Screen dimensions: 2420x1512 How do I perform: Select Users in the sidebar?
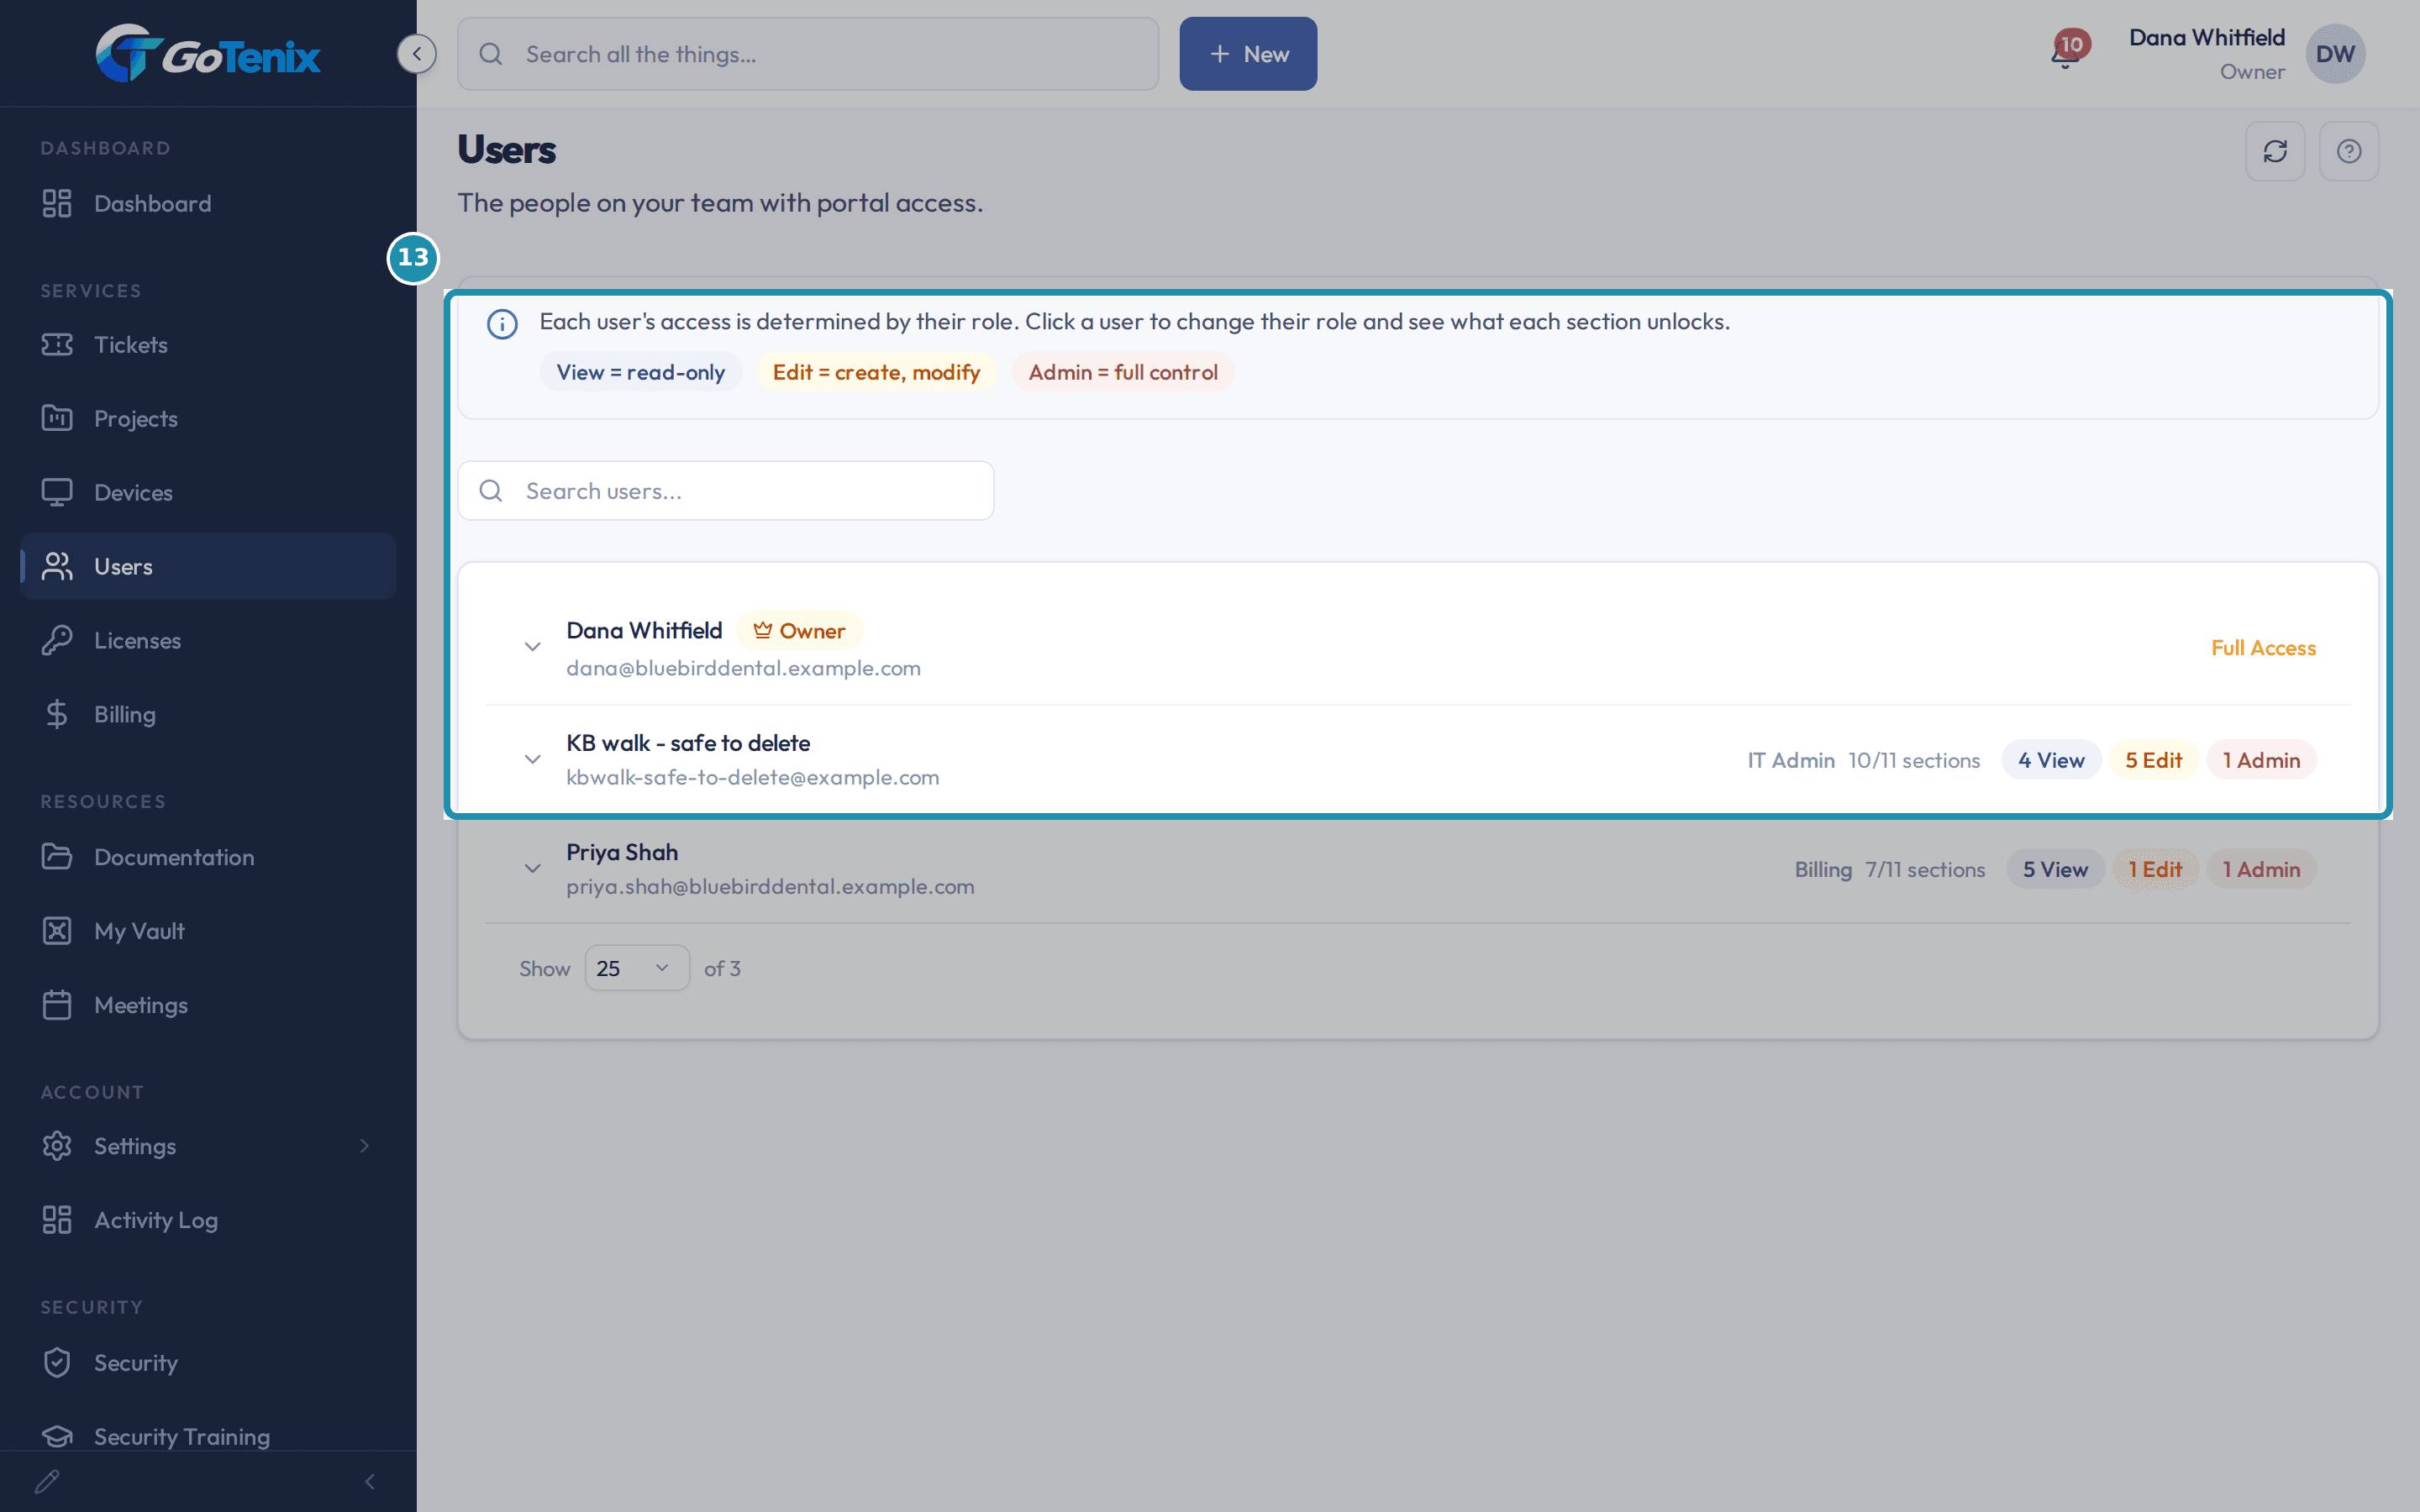tap(208, 567)
